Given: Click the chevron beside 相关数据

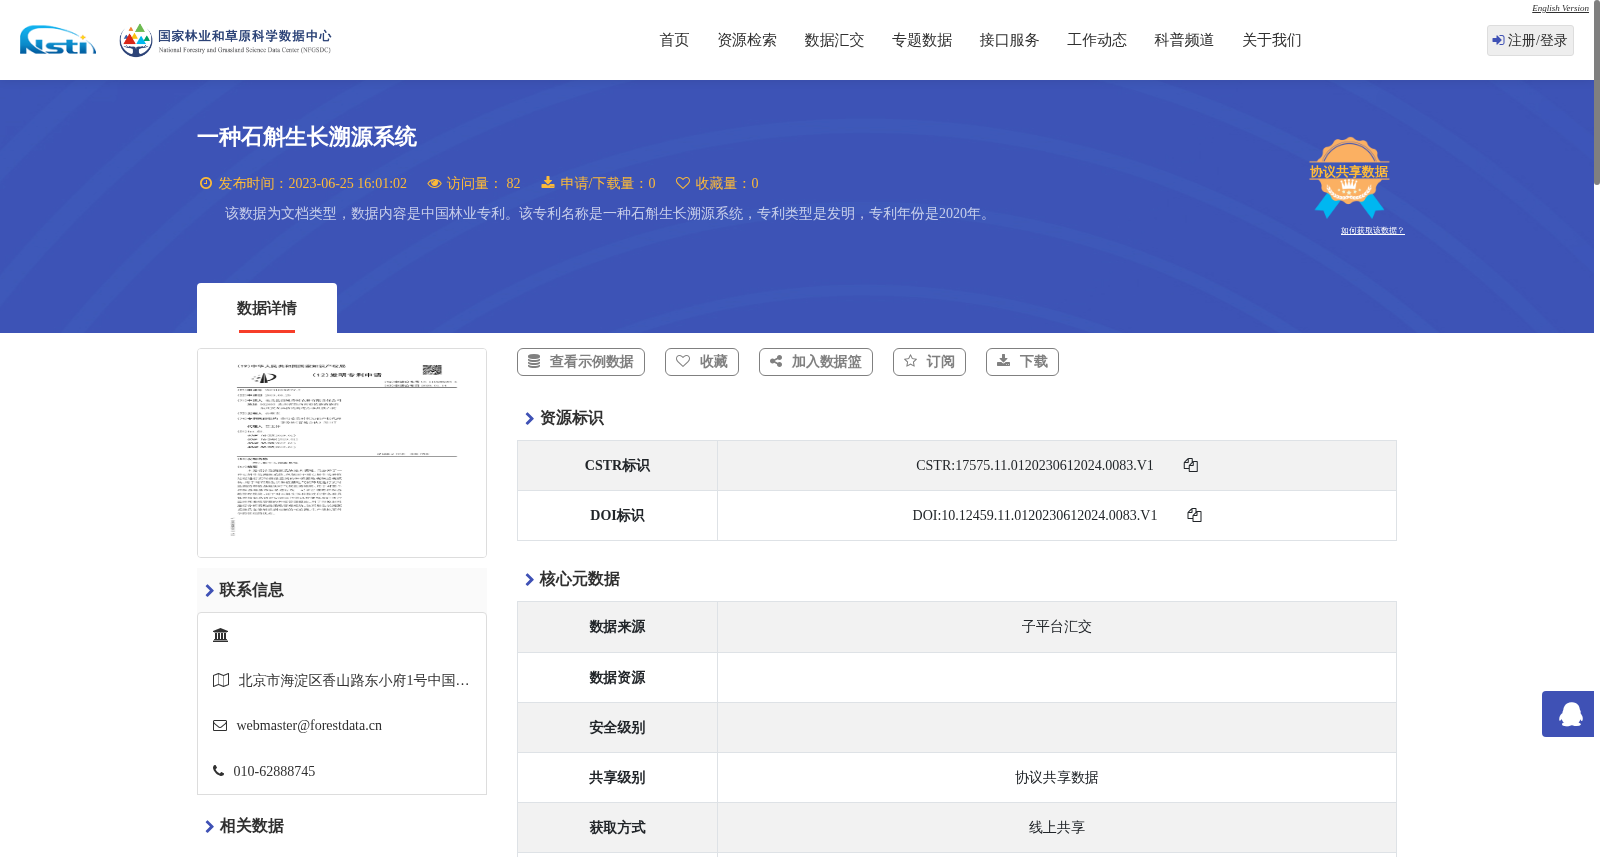Looking at the screenshot, I should 209,827.
